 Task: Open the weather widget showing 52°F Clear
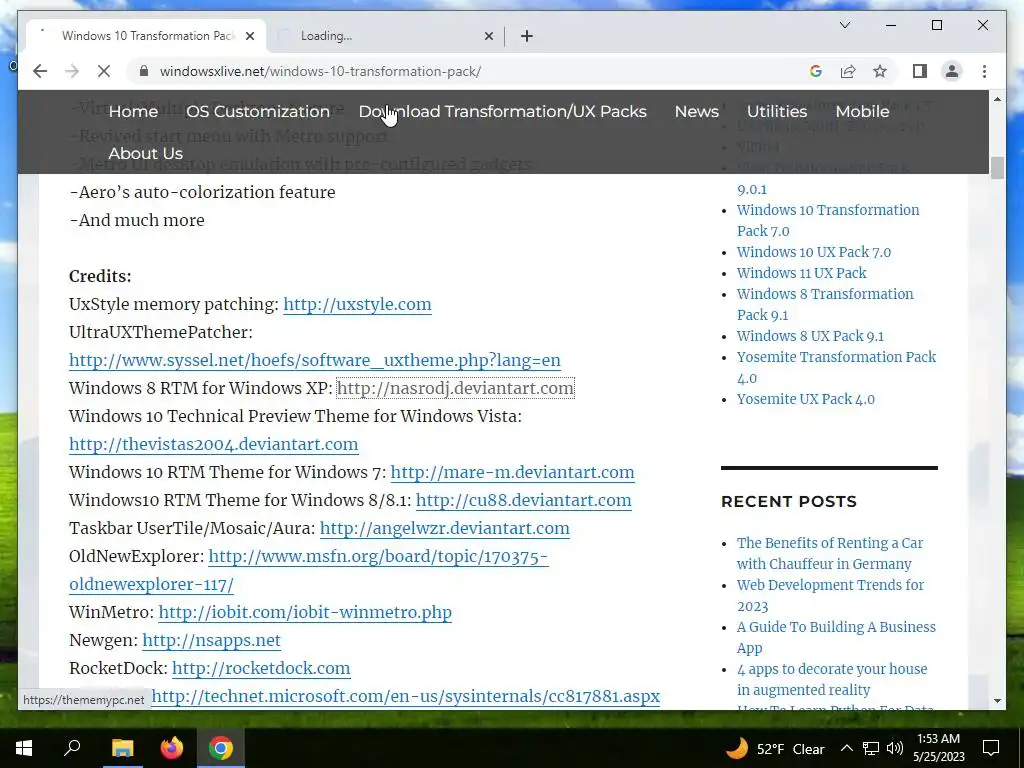click(x=775, y=748)
